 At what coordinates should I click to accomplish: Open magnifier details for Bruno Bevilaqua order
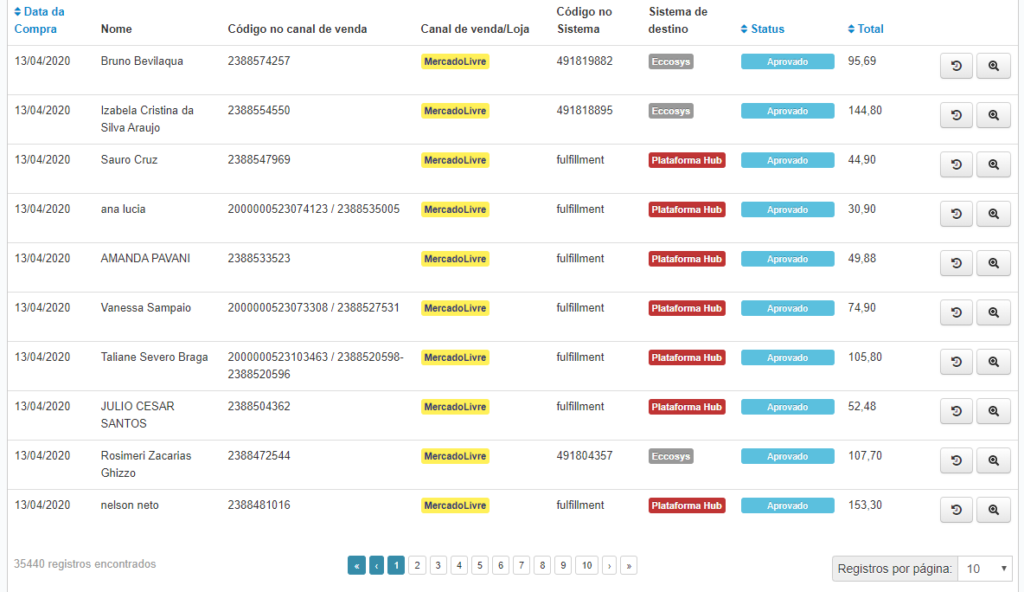993,66
